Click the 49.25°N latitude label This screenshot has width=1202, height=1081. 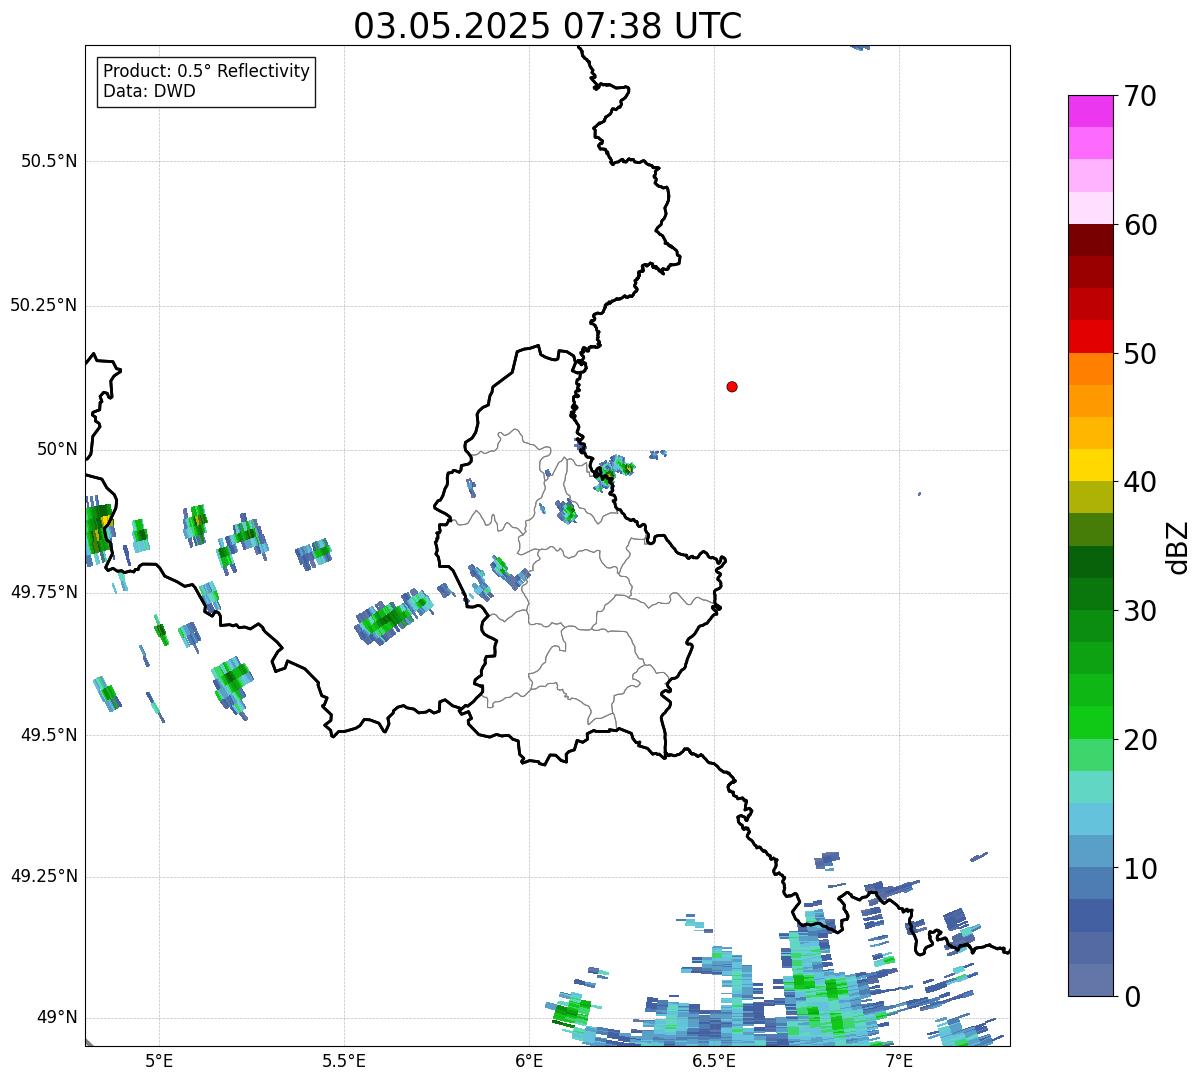44,877
